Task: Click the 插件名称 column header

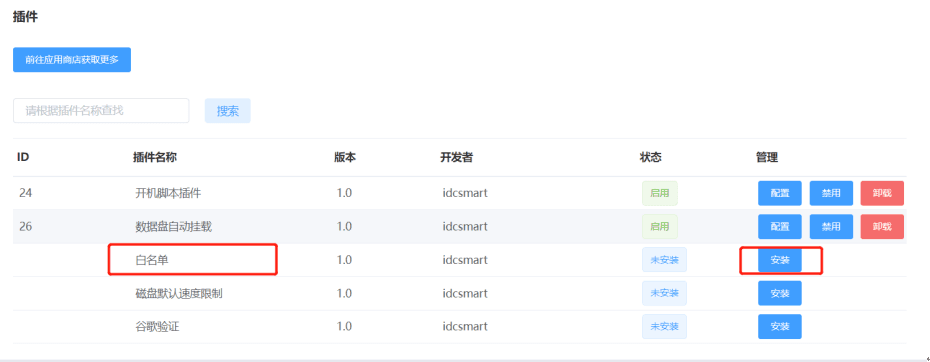Action: [155, 158]
